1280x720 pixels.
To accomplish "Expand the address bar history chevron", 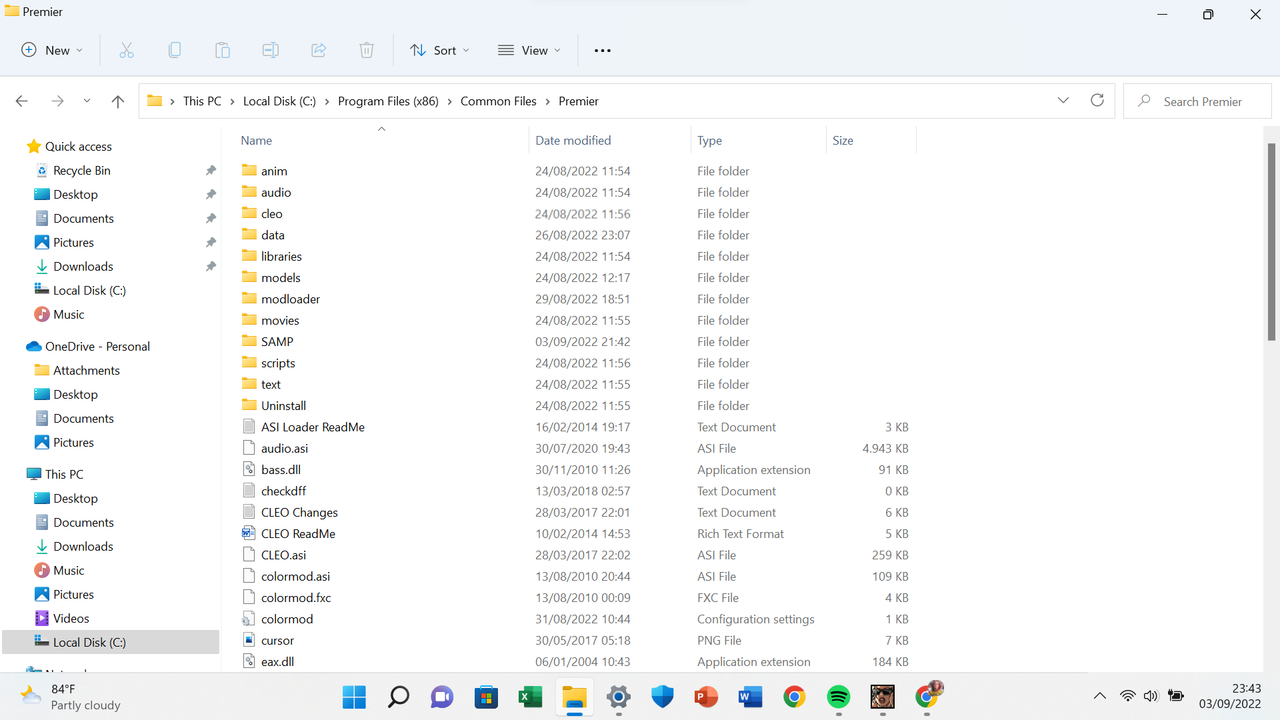I will coord(1063,101).
